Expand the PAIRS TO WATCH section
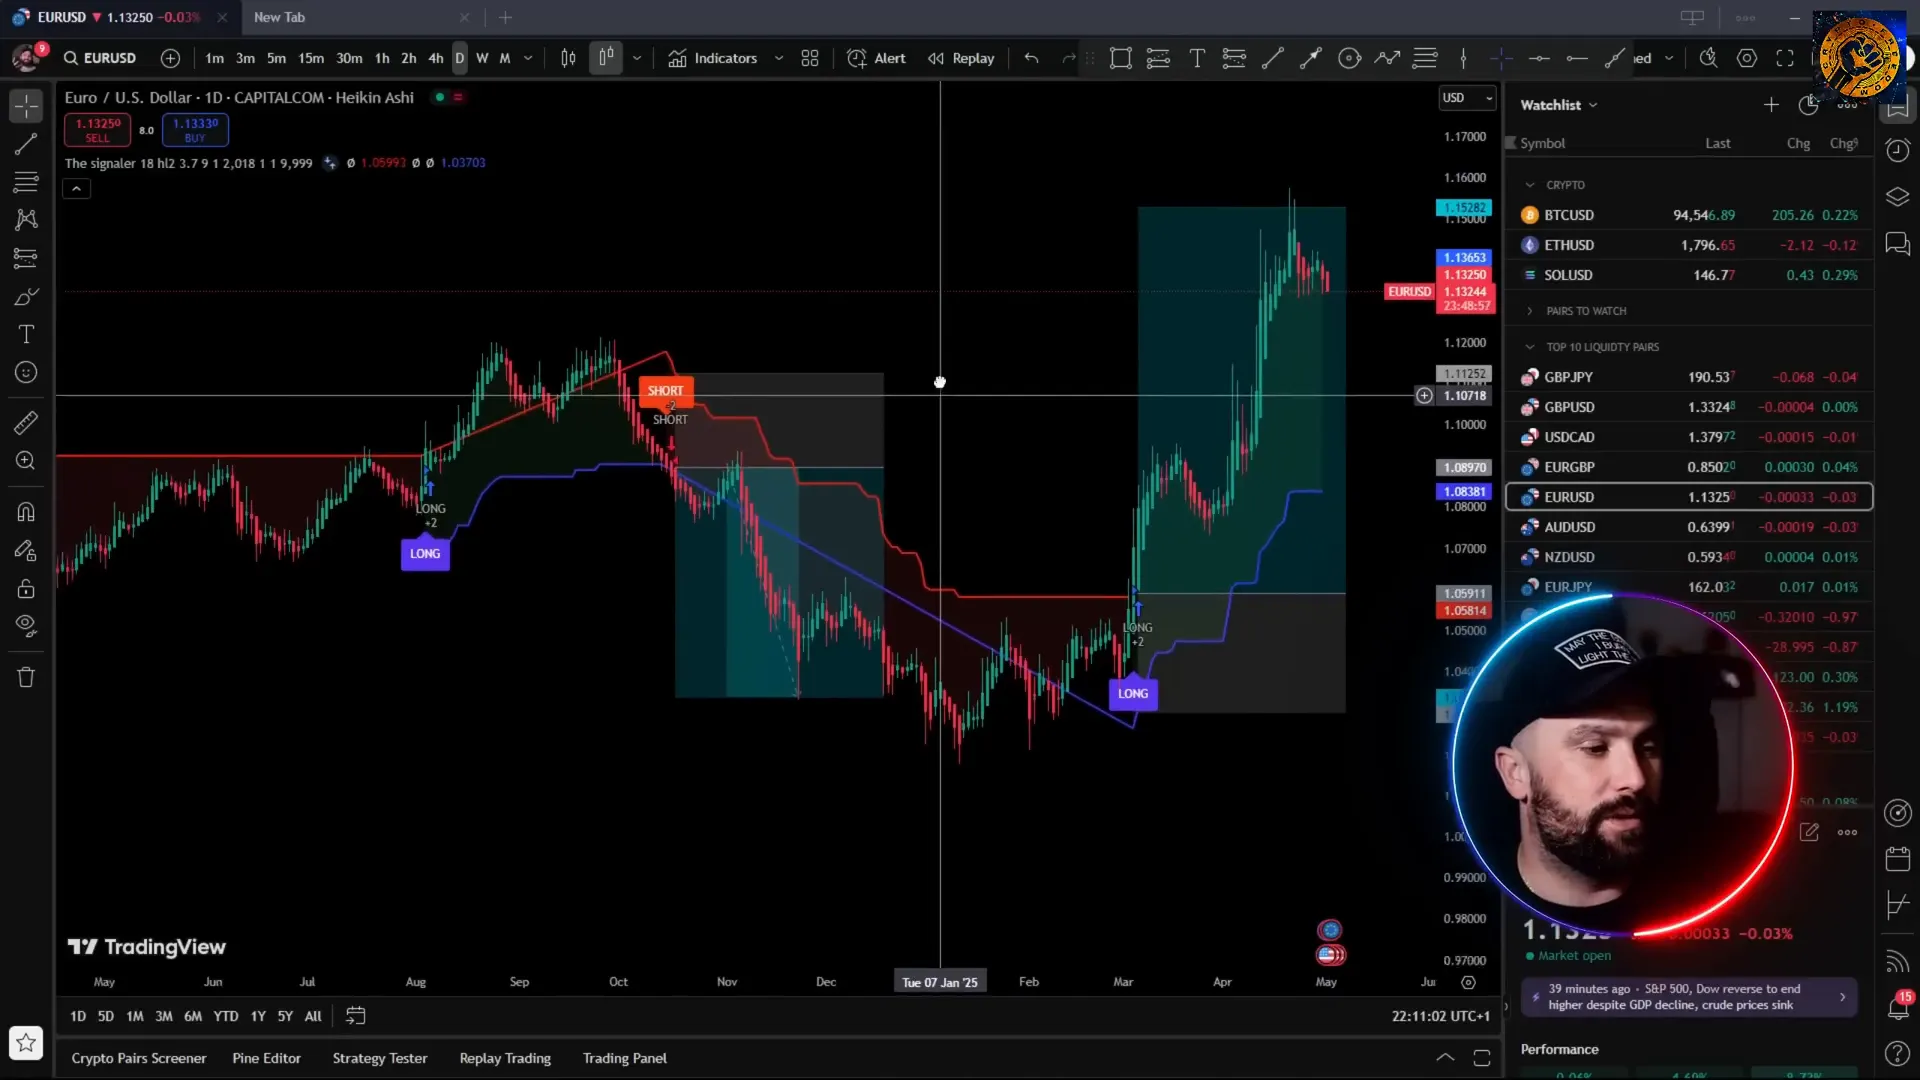The image size is (1920, 1080). pyautogui.click(x=1530, y=311)
